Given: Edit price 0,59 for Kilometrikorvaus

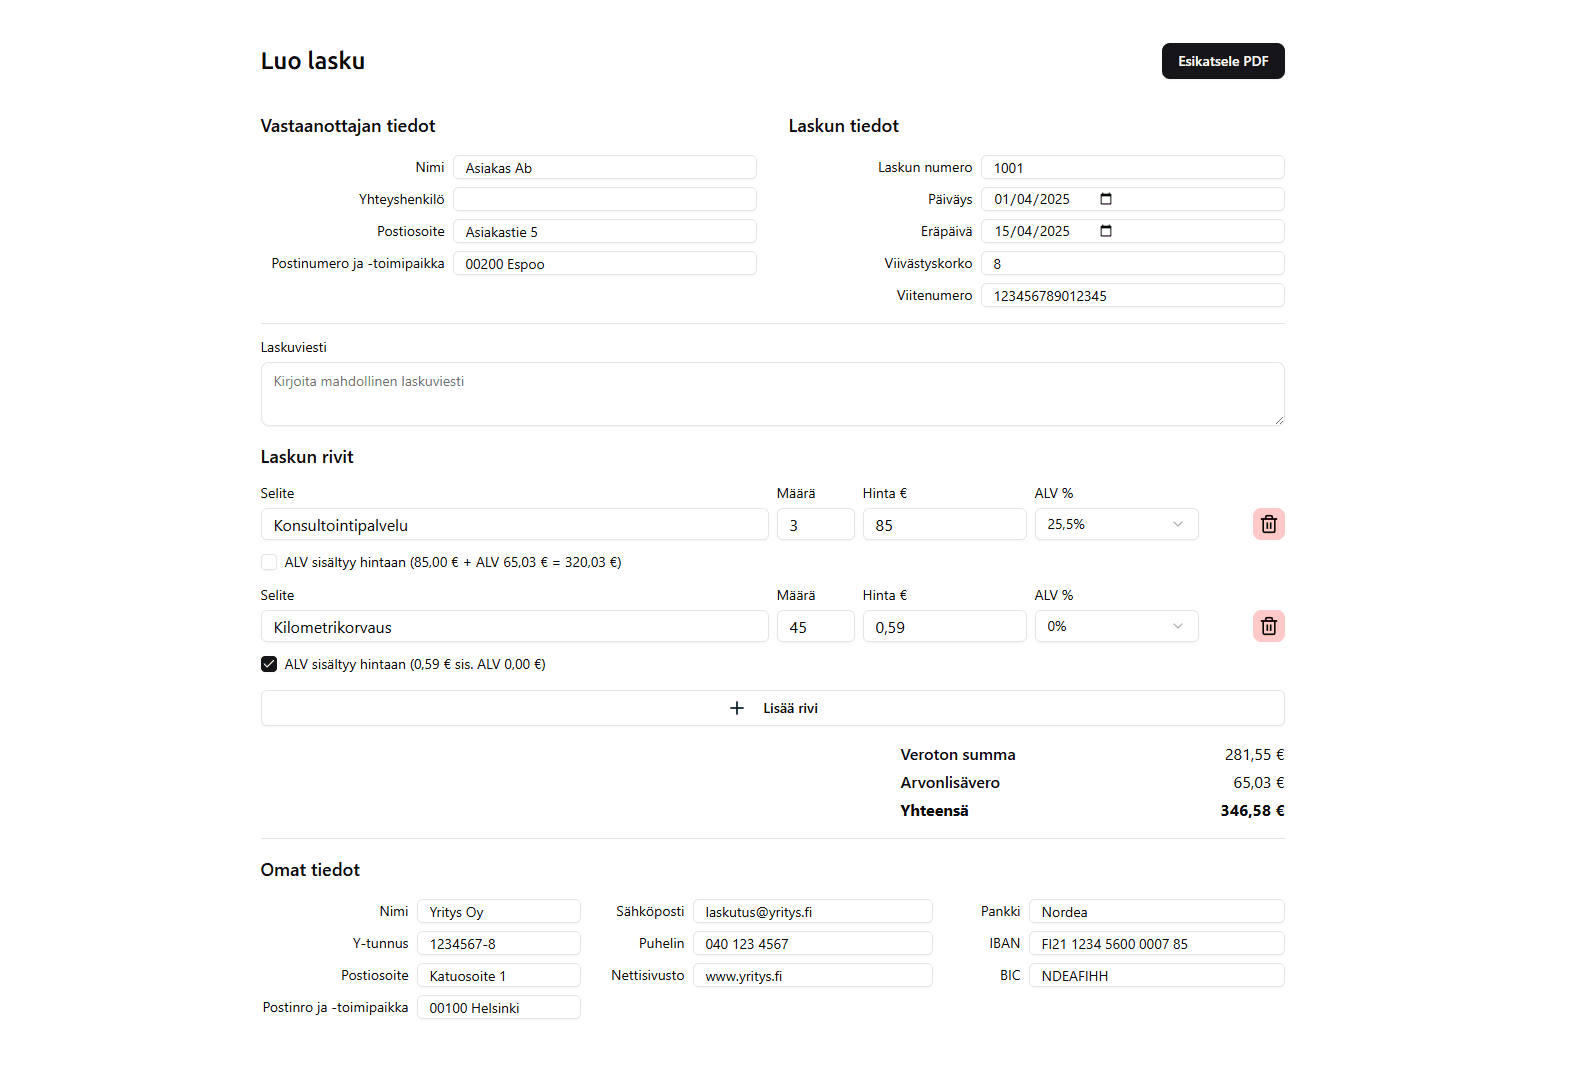Looking at the screenshot, I should 945,626.
